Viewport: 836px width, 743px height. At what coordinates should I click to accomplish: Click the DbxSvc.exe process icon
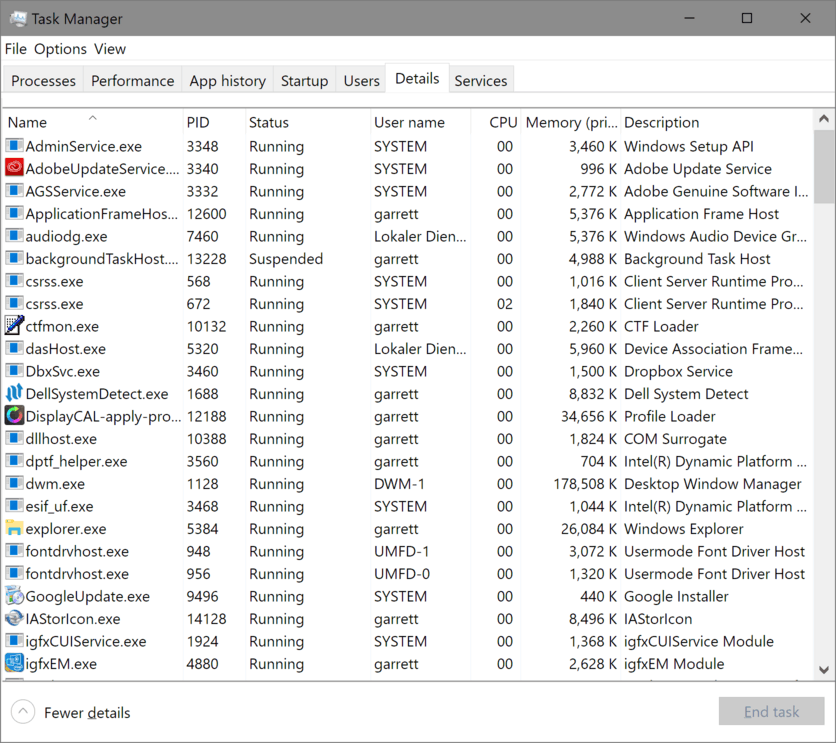pos(14,370)
